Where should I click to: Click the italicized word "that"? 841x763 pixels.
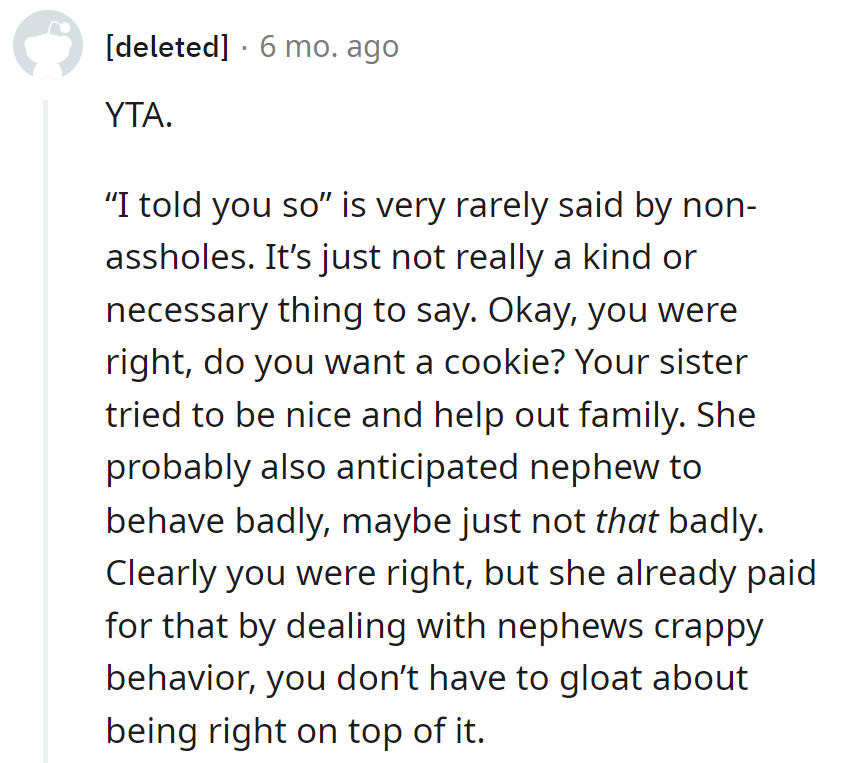[x=627, y=521]
